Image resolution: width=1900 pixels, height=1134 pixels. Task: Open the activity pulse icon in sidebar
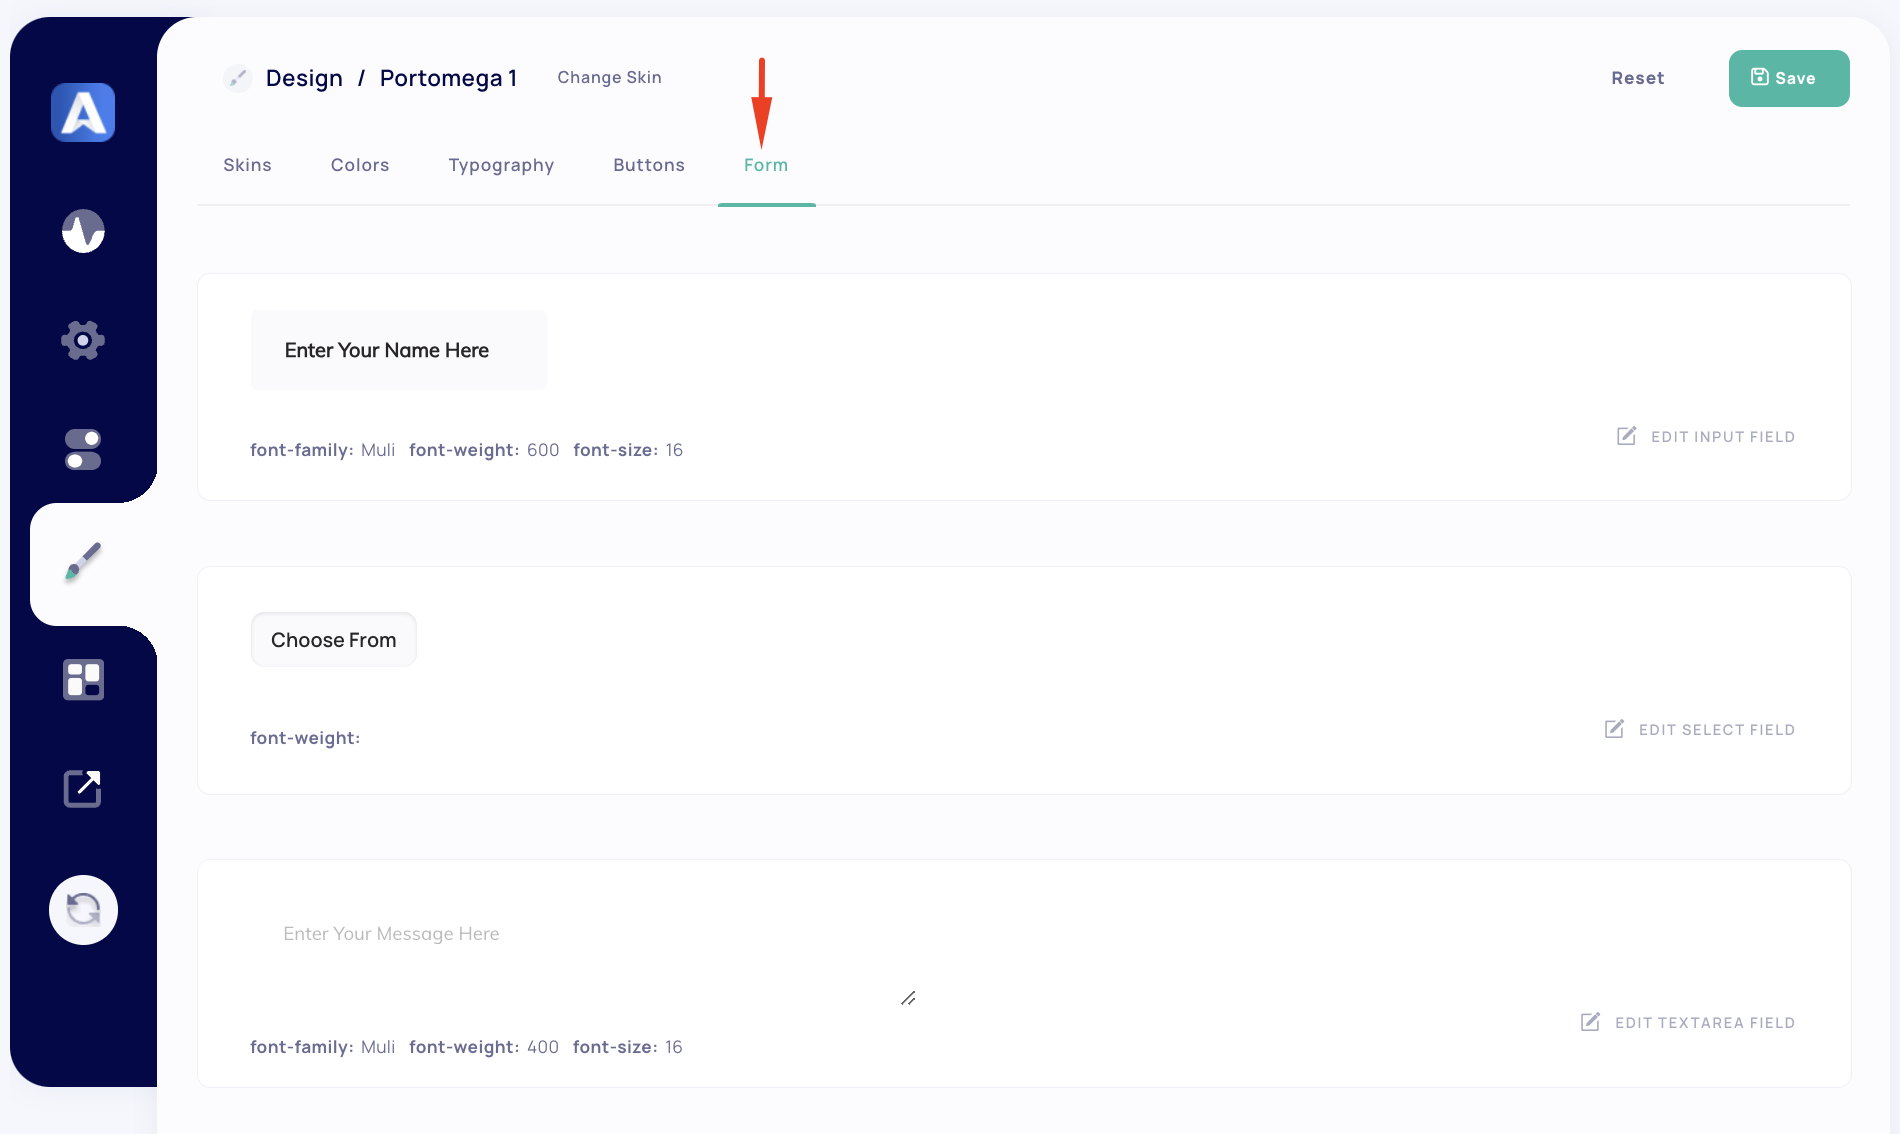point(83,231)
